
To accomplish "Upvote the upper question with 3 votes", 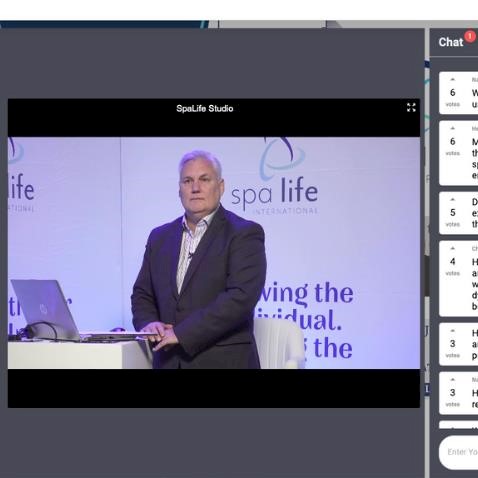I will coord(452,331).
